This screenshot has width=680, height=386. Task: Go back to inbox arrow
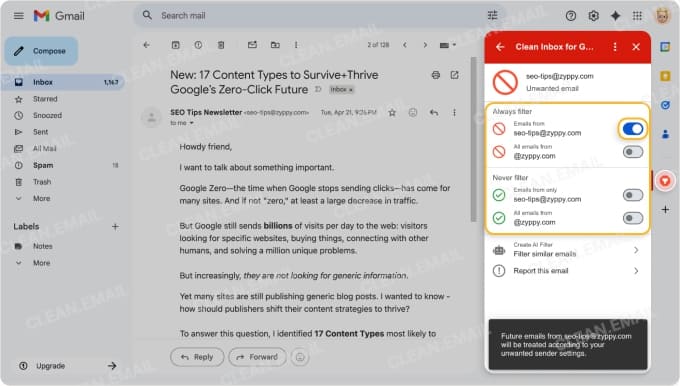(x=147, y=45)
